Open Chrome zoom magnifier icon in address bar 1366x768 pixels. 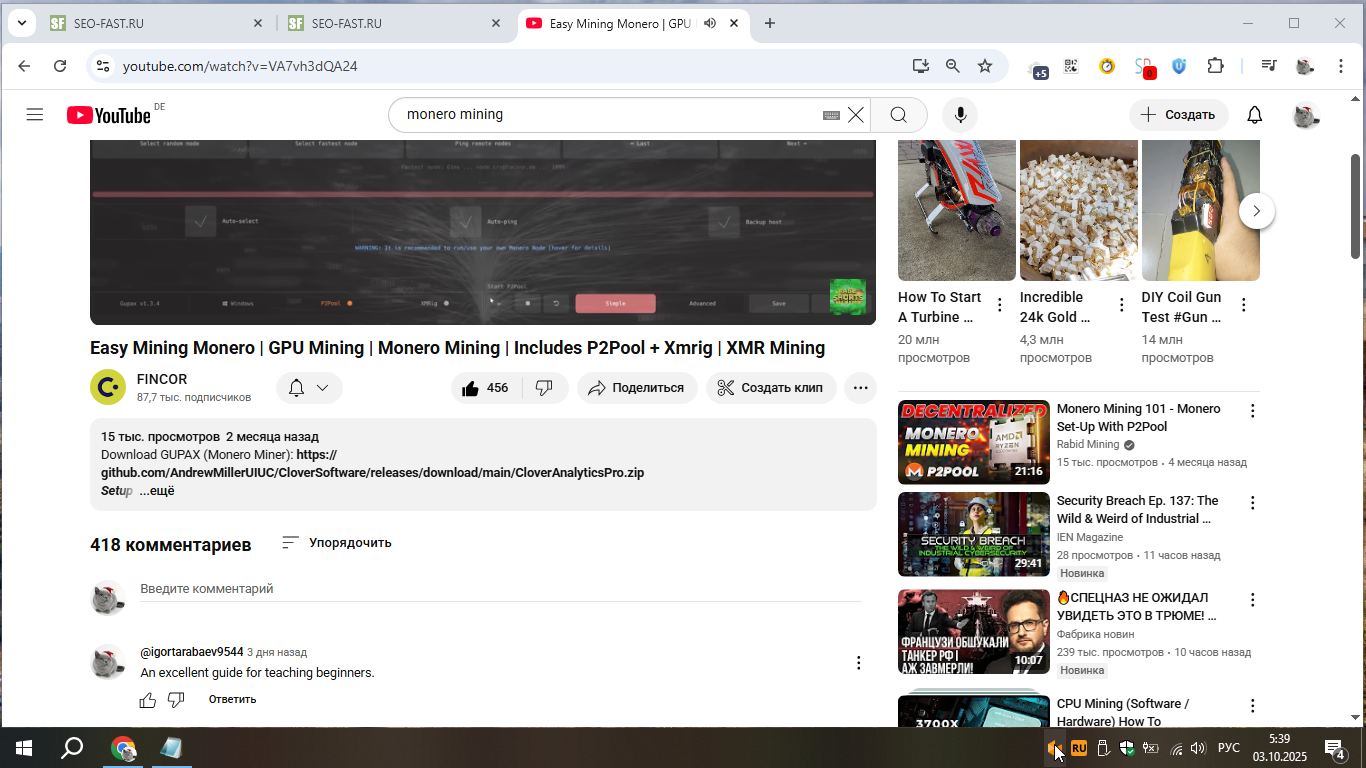coord(953,66)
